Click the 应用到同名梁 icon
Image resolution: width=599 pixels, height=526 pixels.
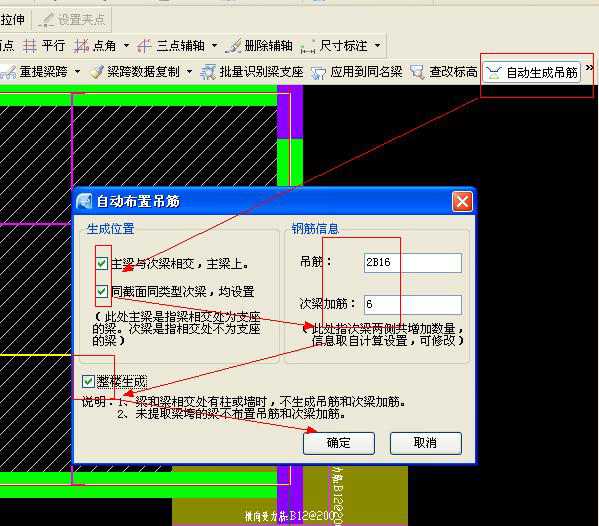(318, 72)
